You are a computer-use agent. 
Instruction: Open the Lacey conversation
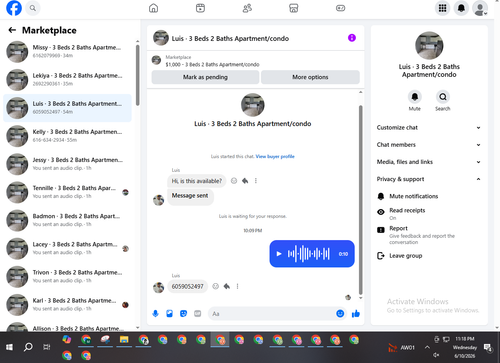click(x=68, y=249)
